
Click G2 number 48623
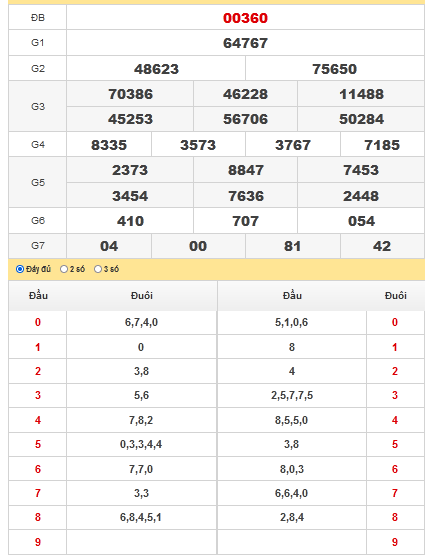click(x=156, y=69)
